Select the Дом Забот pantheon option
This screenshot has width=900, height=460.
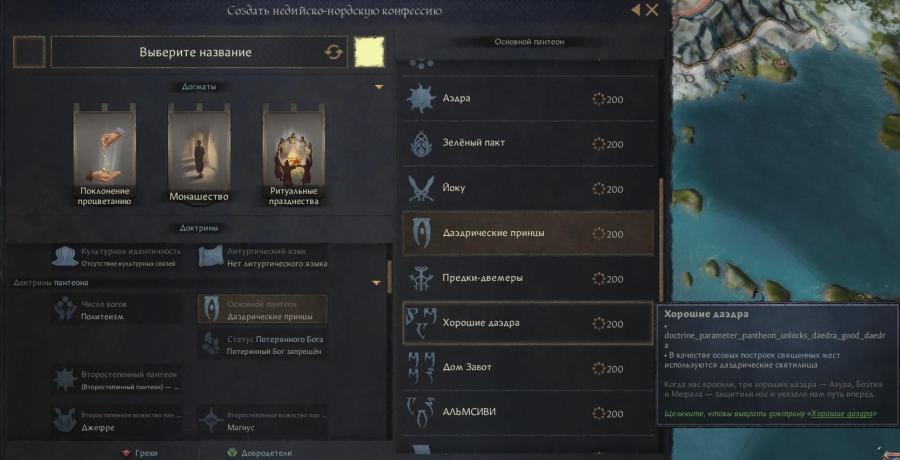(x=528, y=368)
